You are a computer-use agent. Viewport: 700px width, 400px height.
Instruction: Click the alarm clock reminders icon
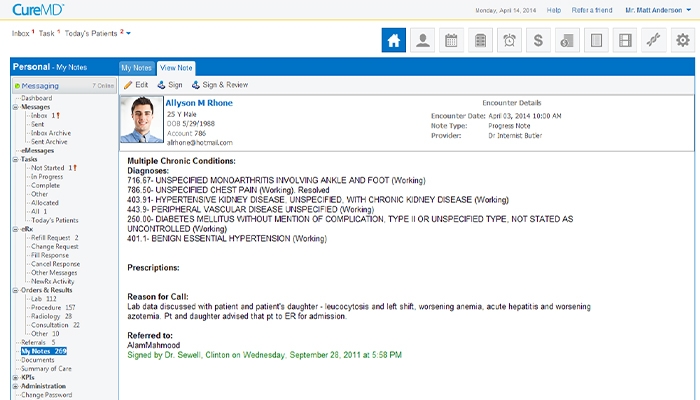coord(509,41)
